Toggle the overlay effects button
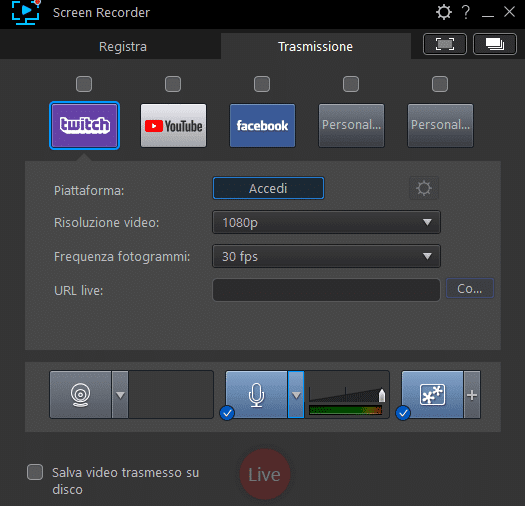The image size is (525, 506). click(x=432, y=394)
